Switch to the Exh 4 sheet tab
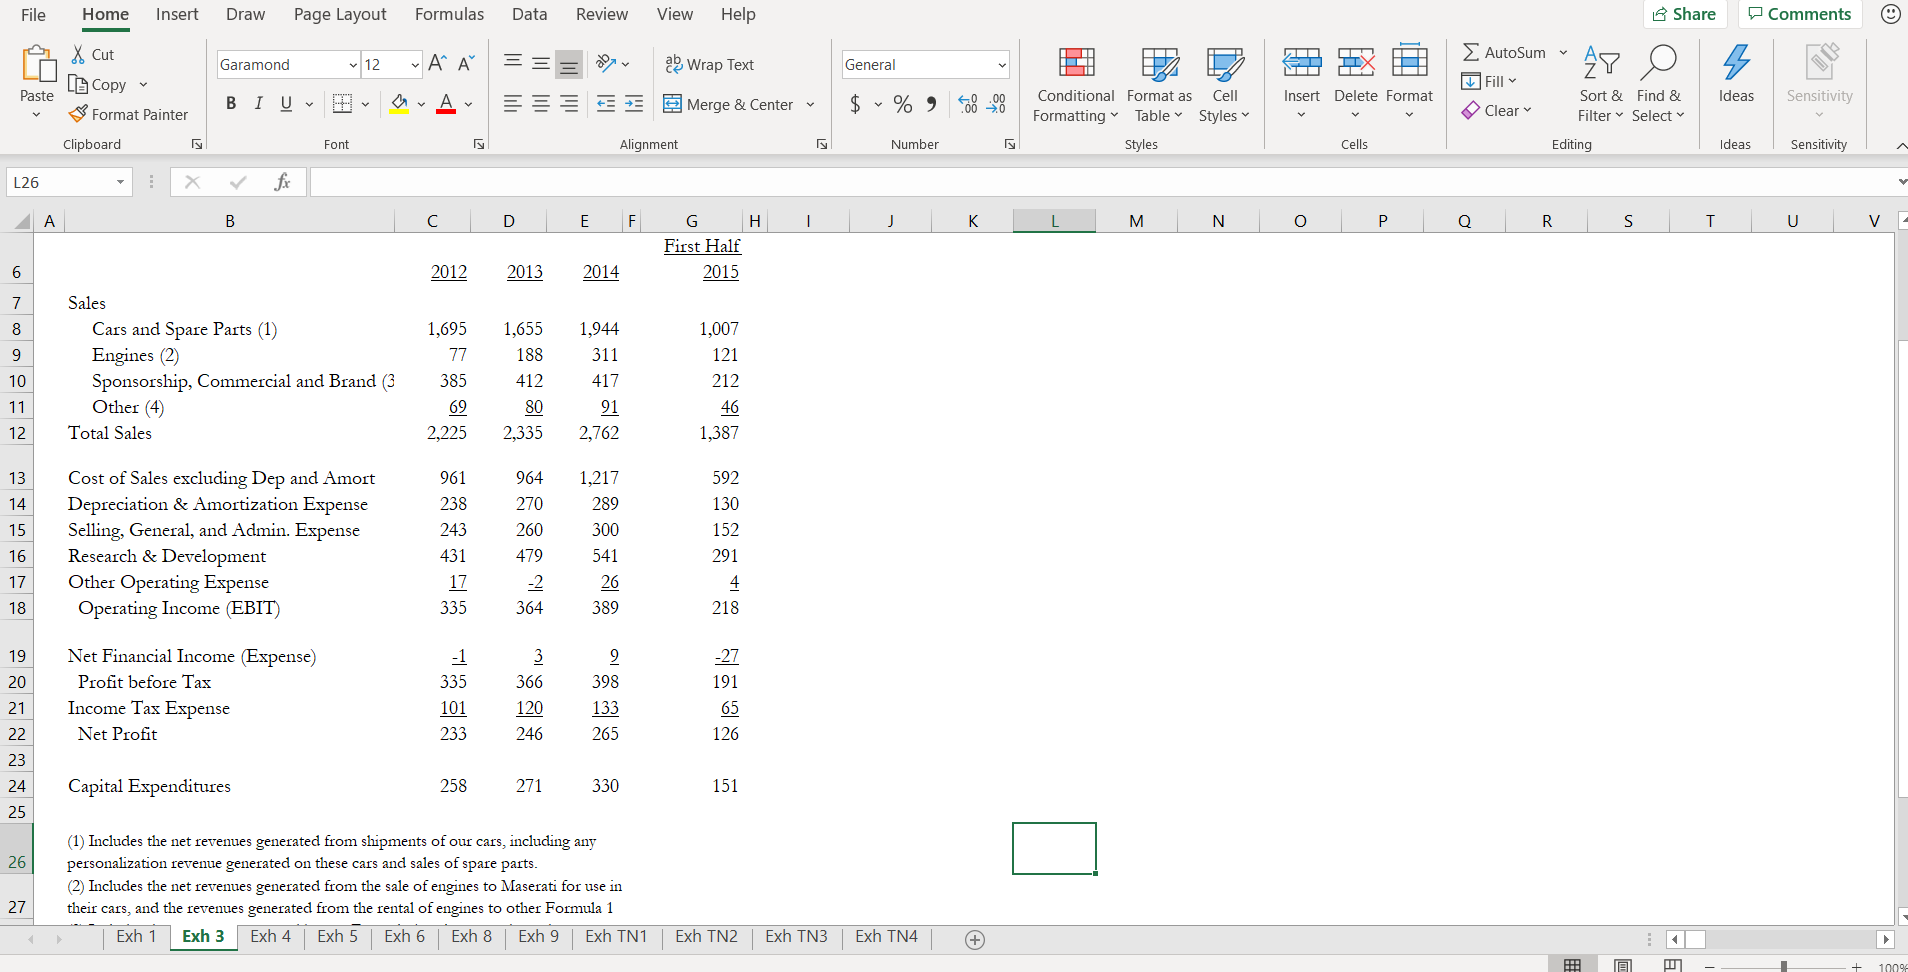This screenshot has height=972, width=1908. [270, 937]
